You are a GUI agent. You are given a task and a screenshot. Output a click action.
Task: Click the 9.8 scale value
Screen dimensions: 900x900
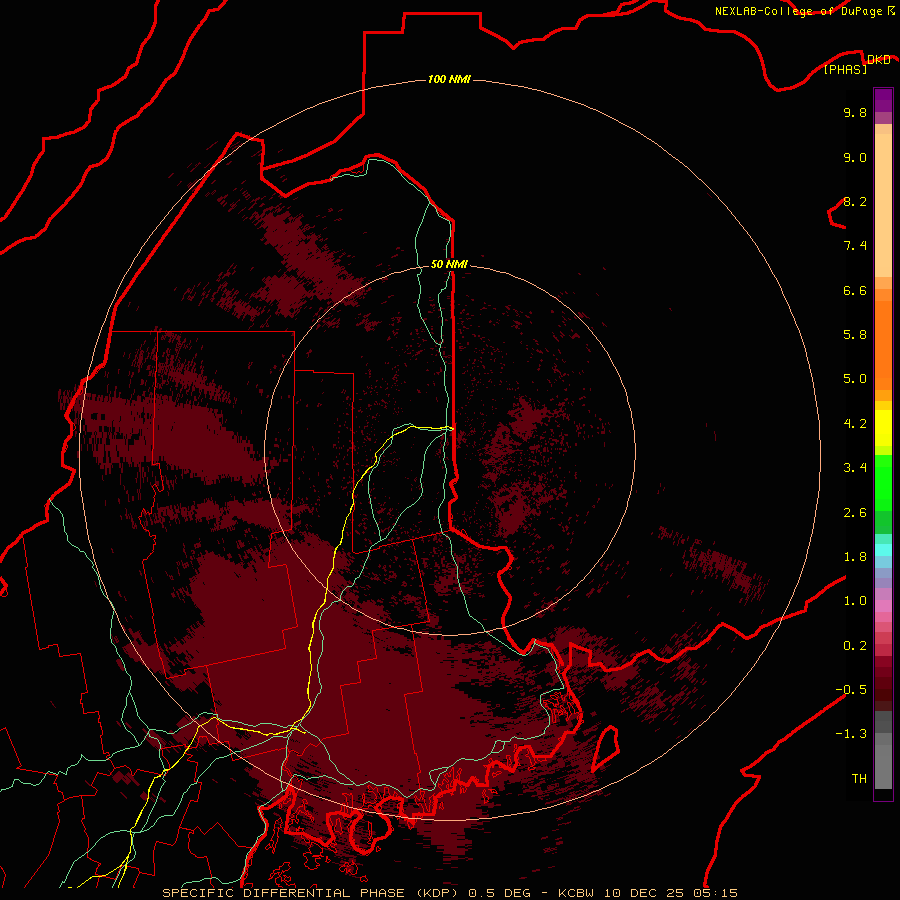click(x=855, y=112)
